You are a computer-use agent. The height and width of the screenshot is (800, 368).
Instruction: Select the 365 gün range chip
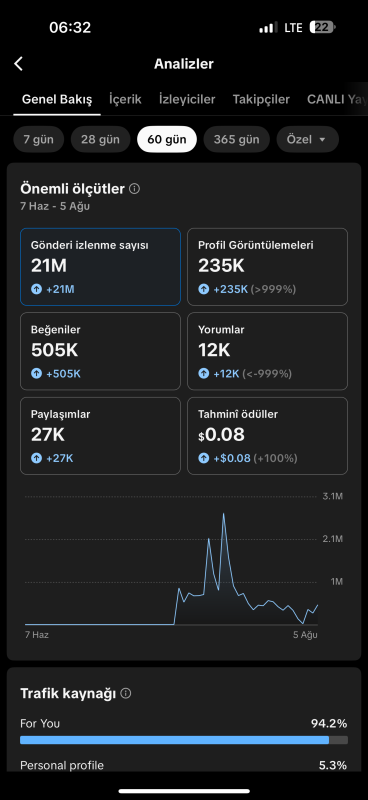[236, 139]
